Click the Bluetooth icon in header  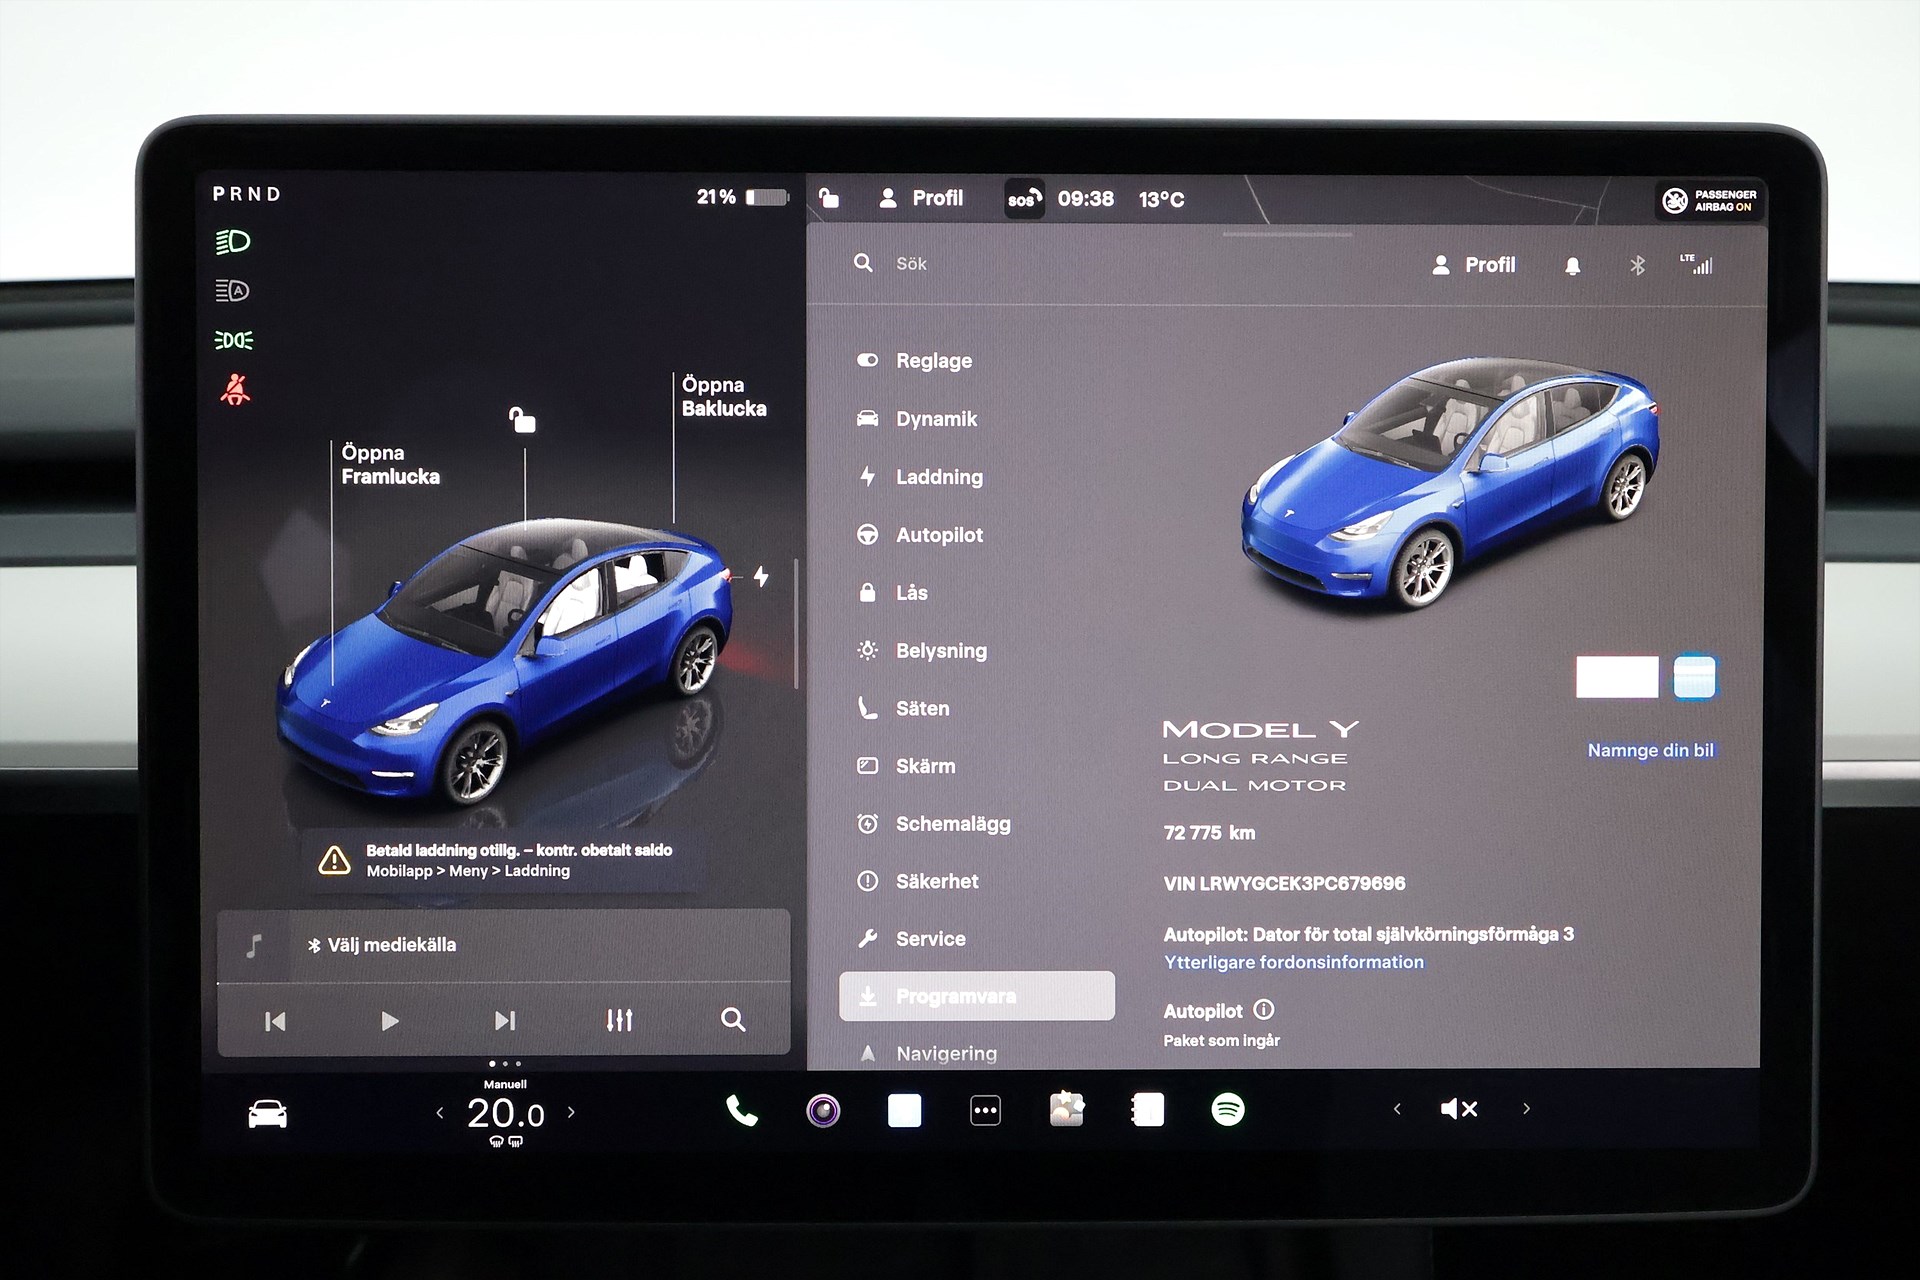pos(1637,266)
